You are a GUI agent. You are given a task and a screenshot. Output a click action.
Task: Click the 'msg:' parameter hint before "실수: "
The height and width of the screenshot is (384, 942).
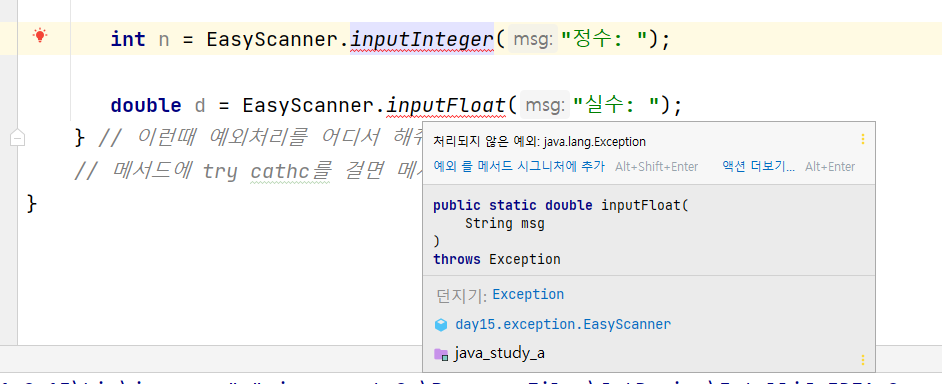545,106
